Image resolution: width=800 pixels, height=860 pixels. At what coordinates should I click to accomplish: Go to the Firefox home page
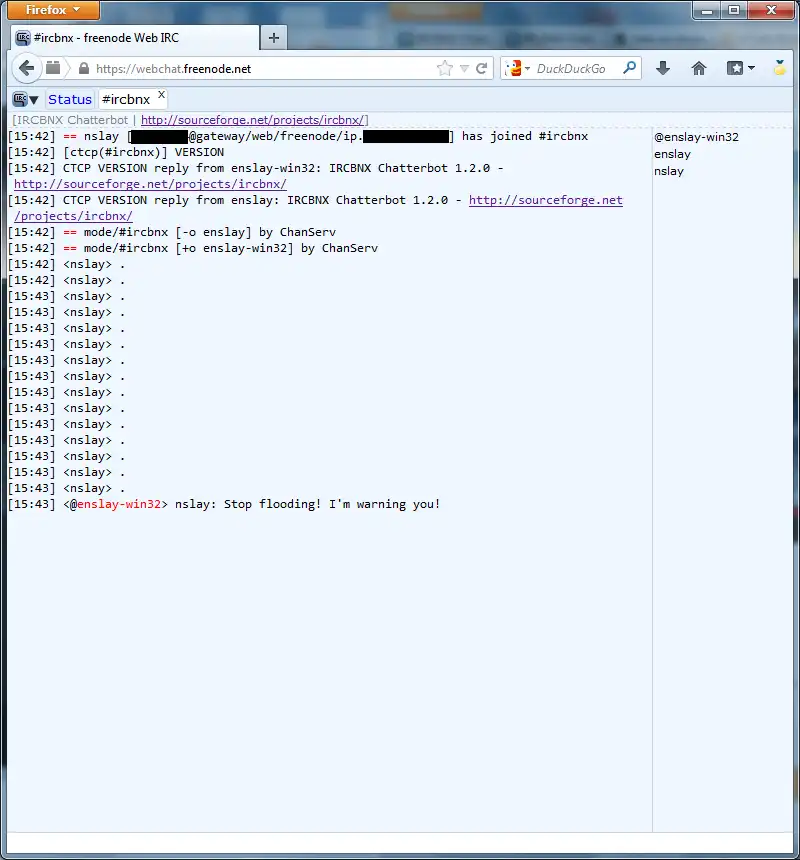[699, 68]
